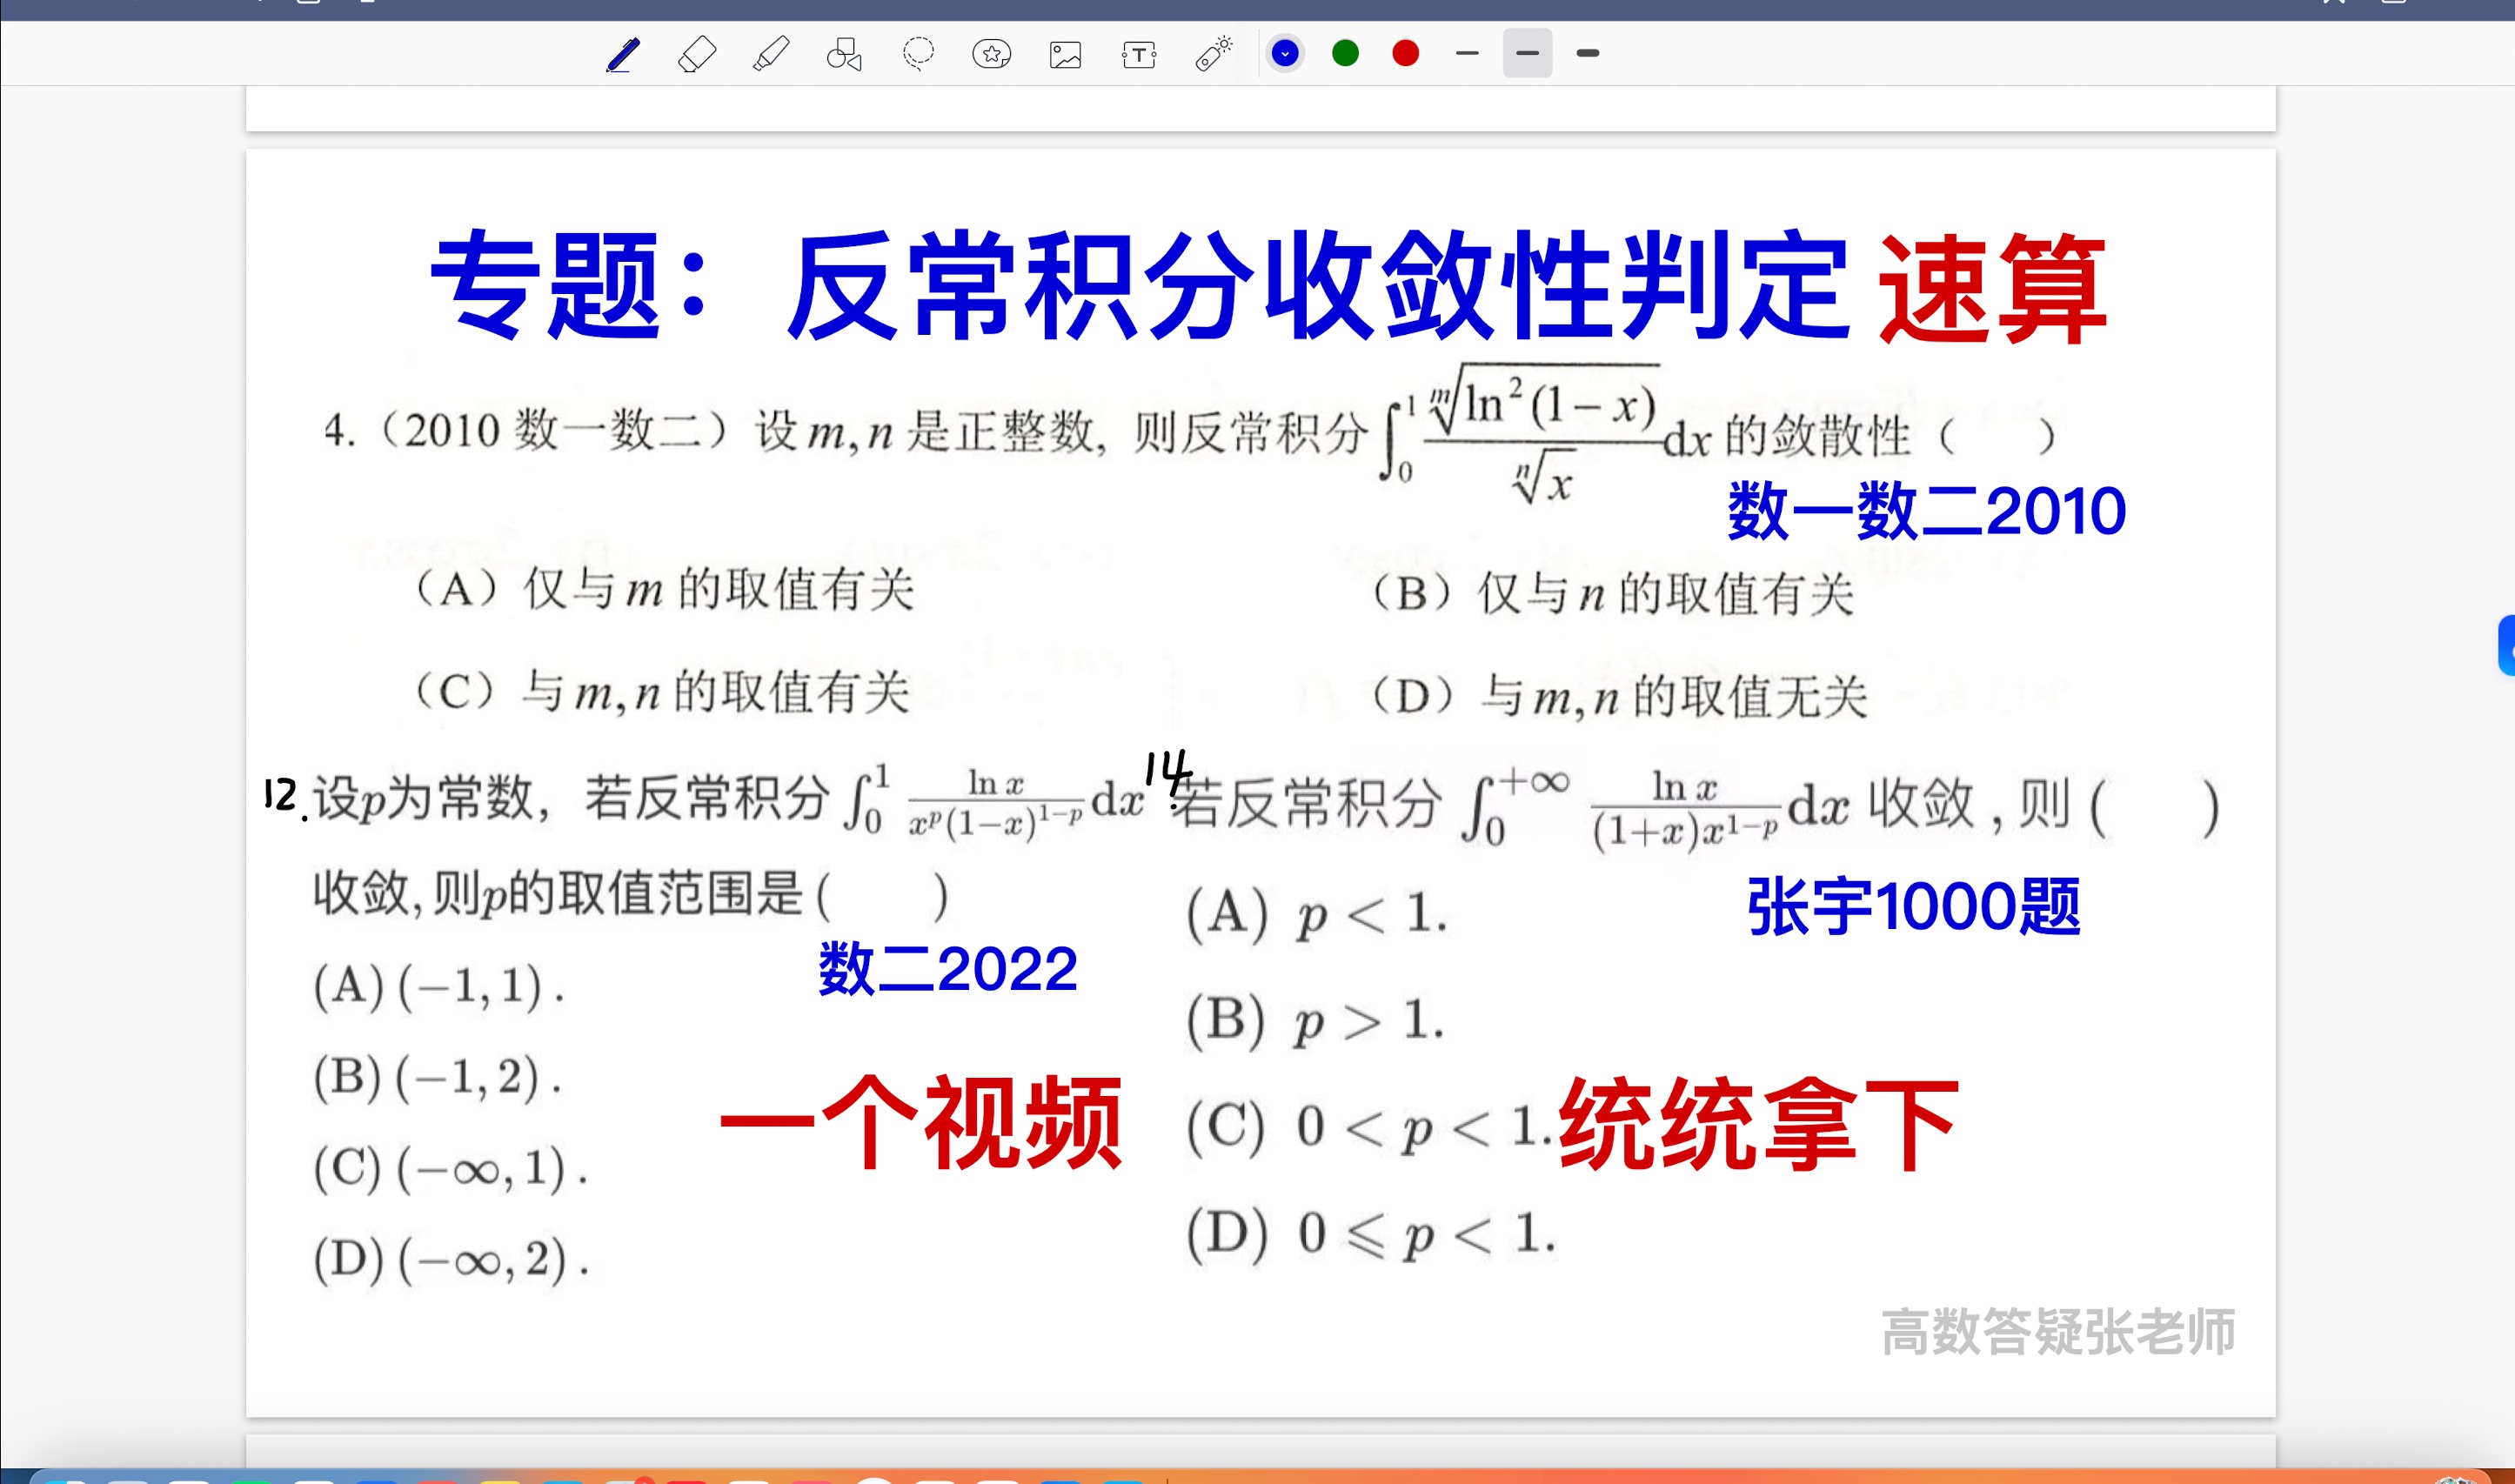Select the Text box tool
Viewport: 2515px width, 1484px height.
pyautogui.click(x=1139, y=54)
